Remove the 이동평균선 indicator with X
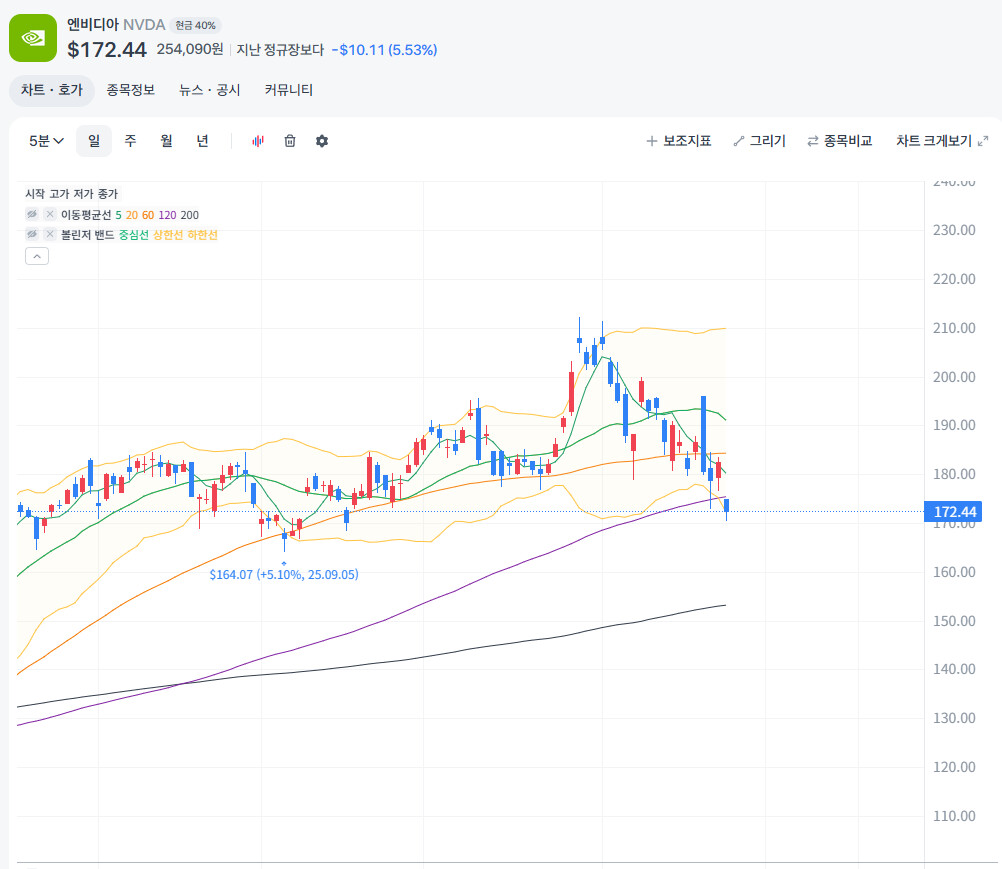The height and width of the screenshot is (869, 1002). coord(49,214)
